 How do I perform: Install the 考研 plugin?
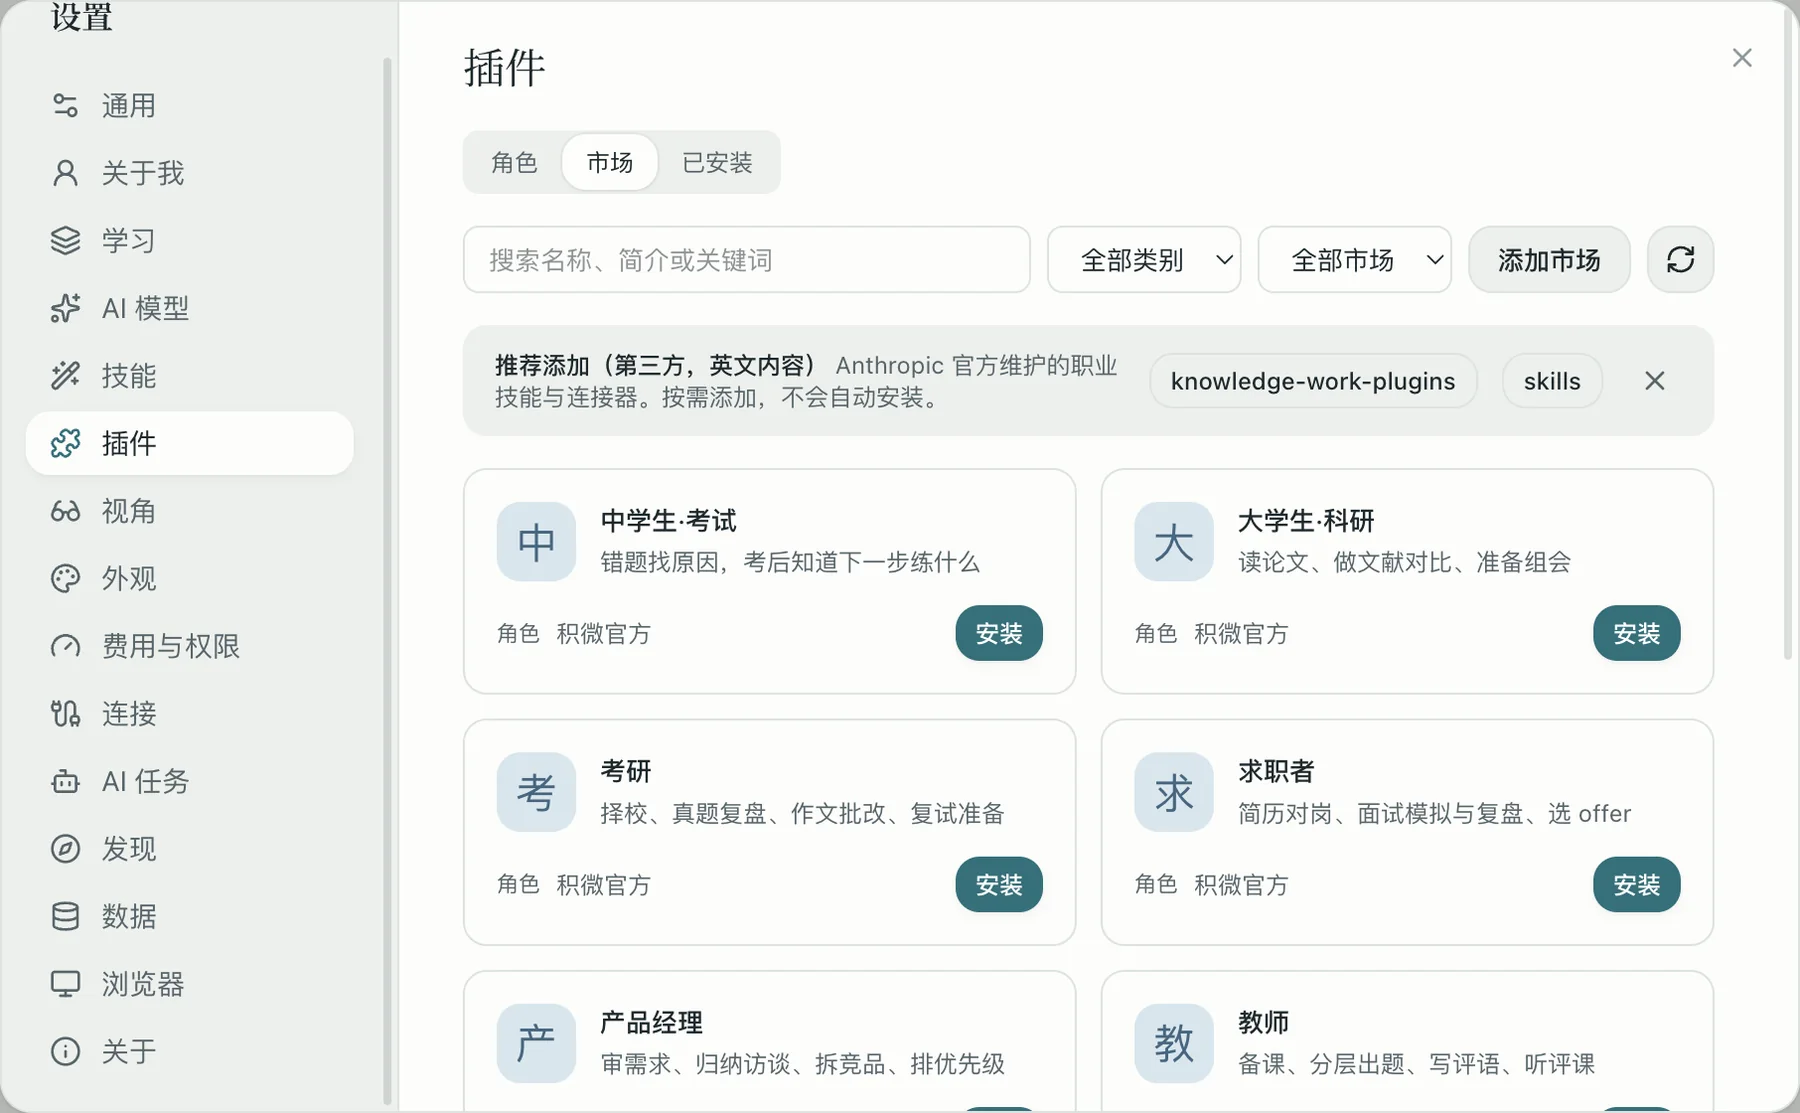pos(999,884)
